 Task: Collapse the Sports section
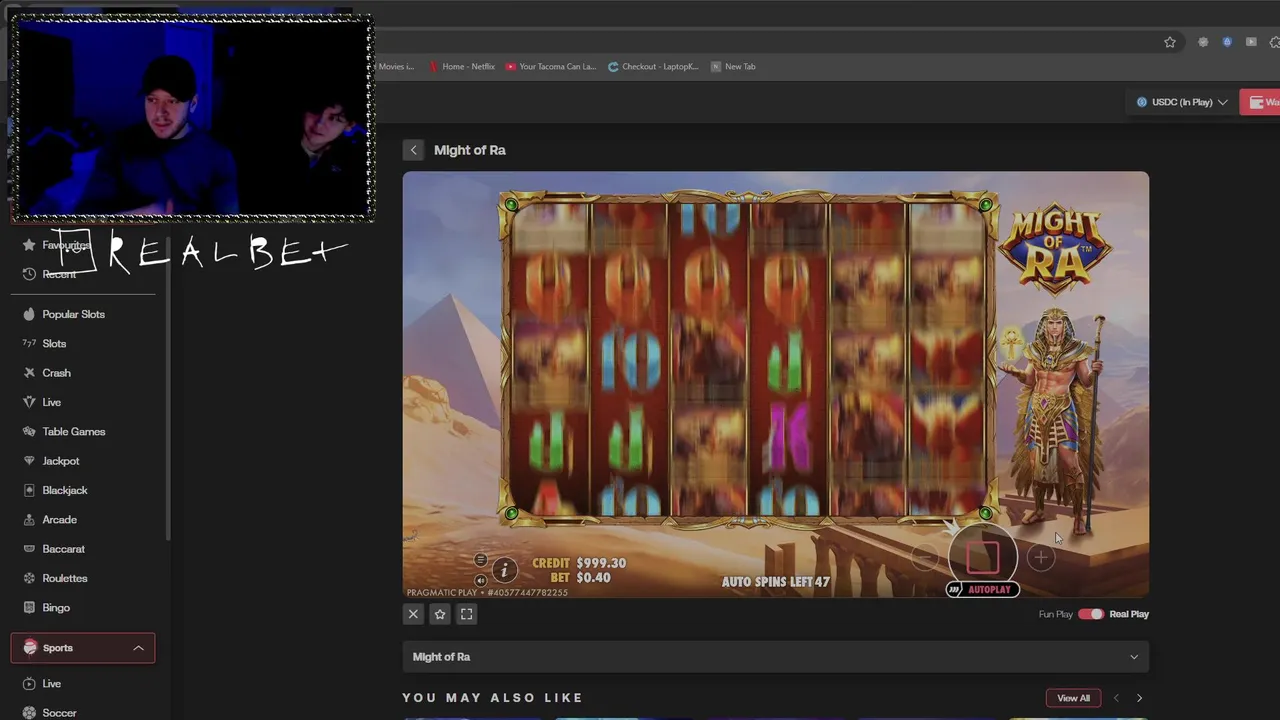138,648
